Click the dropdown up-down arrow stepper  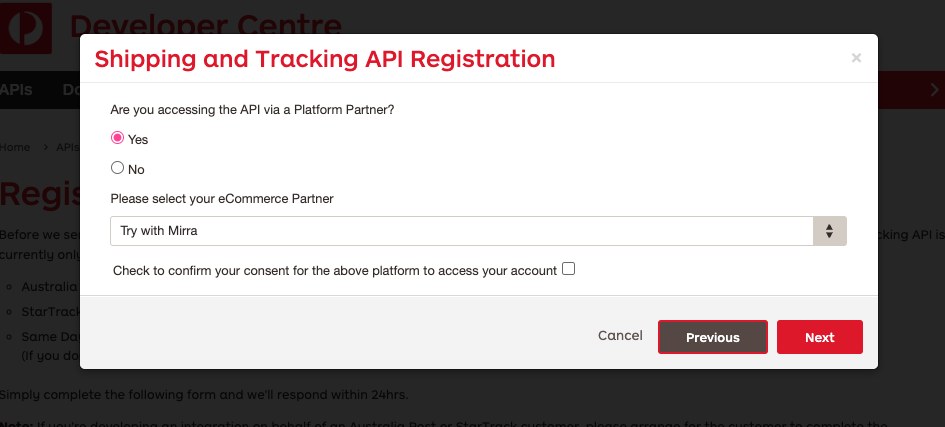pyautogui.click(x=829, y=231)
